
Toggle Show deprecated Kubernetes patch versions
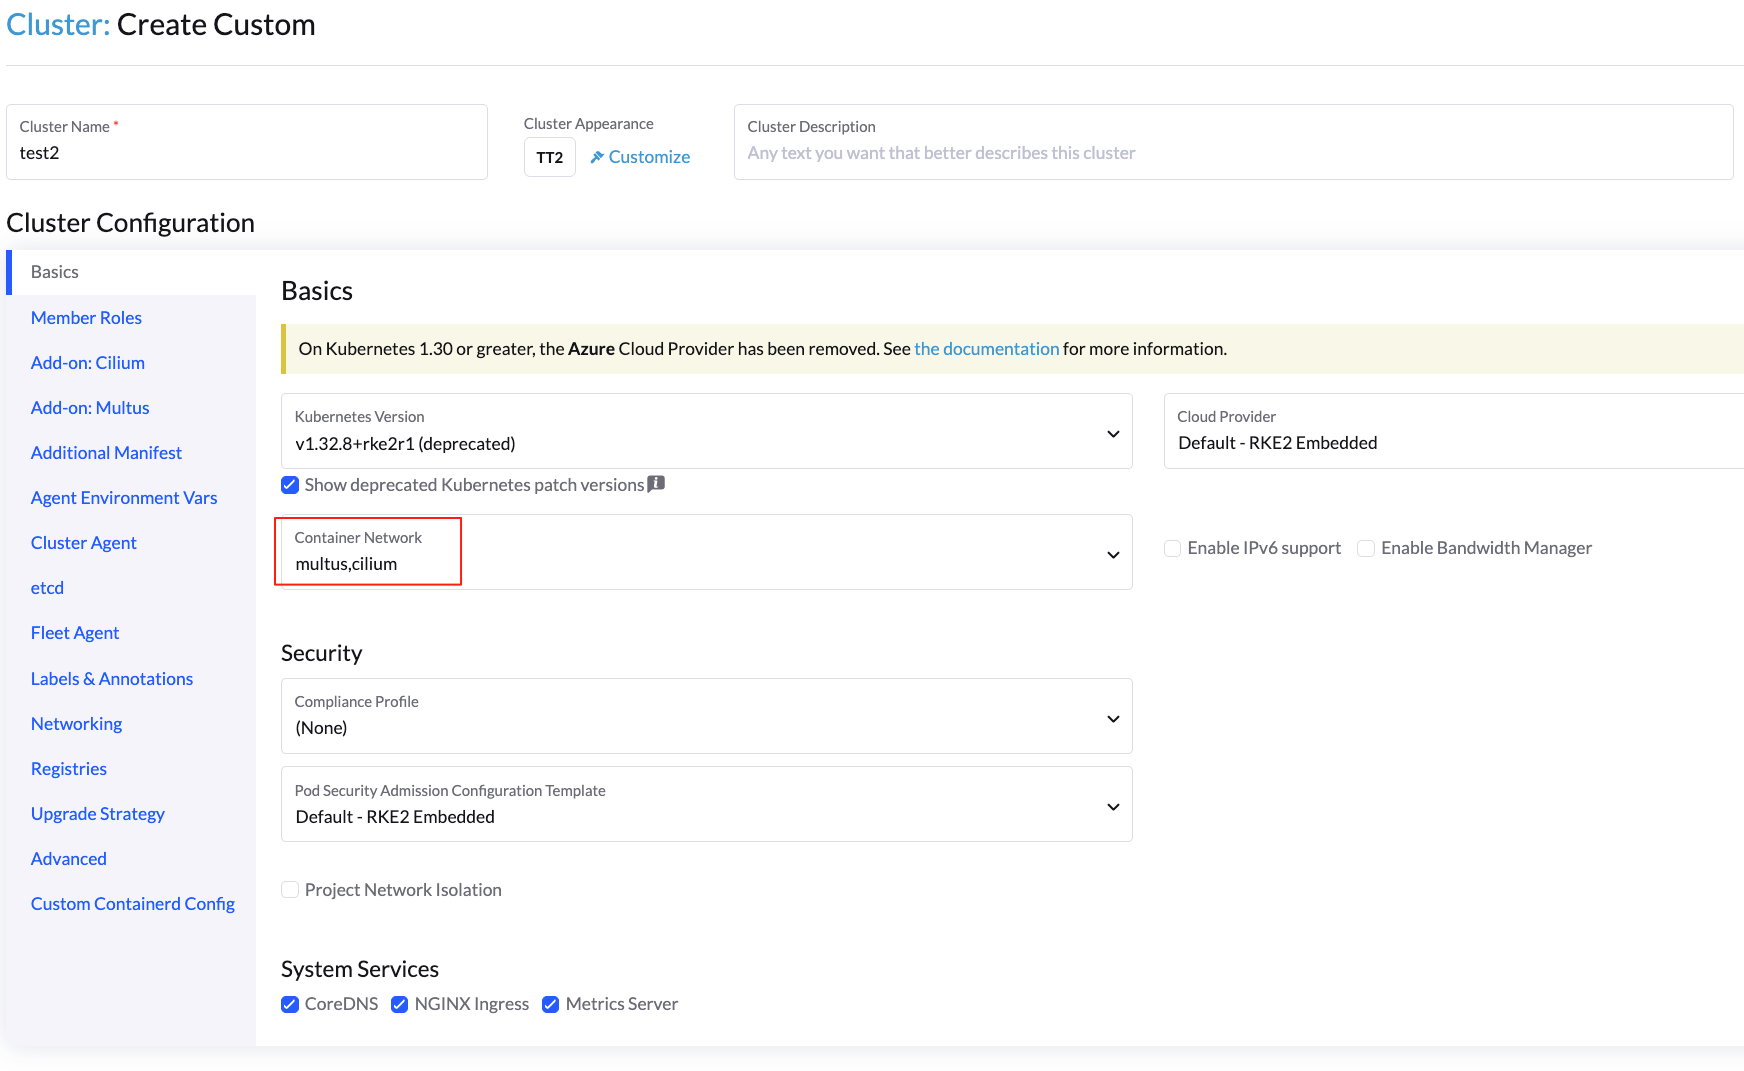click(291, 485)
